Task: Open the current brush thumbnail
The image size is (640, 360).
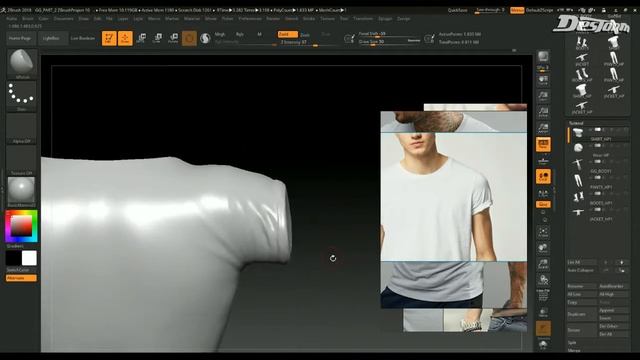Action: point(22,64)
